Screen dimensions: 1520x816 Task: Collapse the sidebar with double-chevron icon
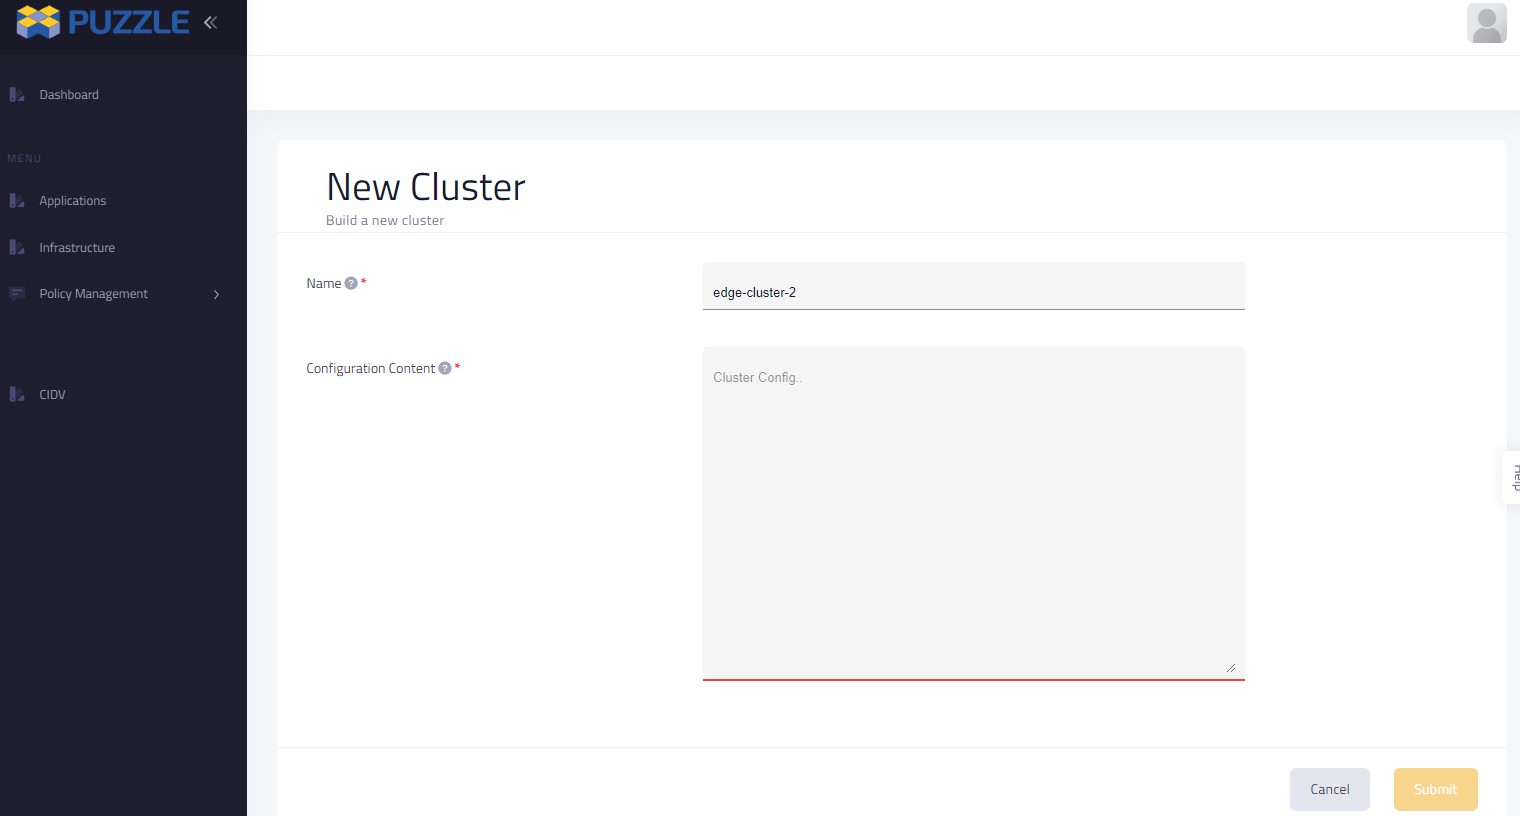click(x=210, y=22)
